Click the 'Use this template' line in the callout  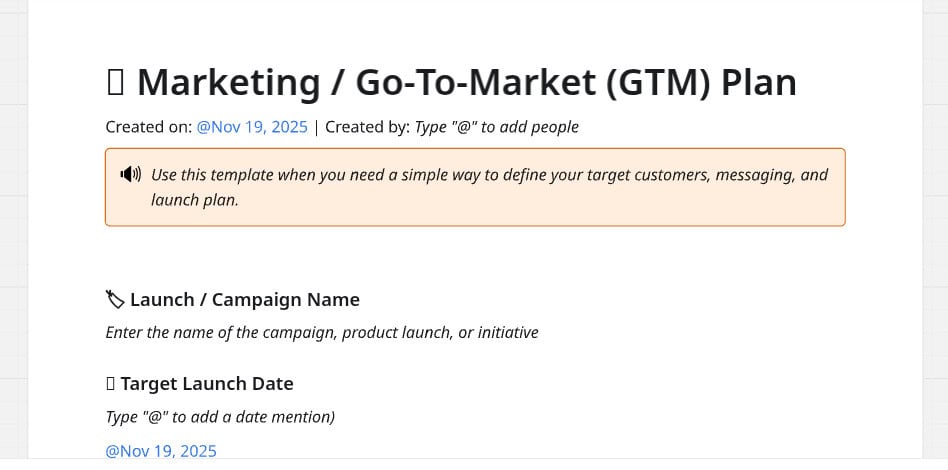pyautogui.click(x=489, y=175)
